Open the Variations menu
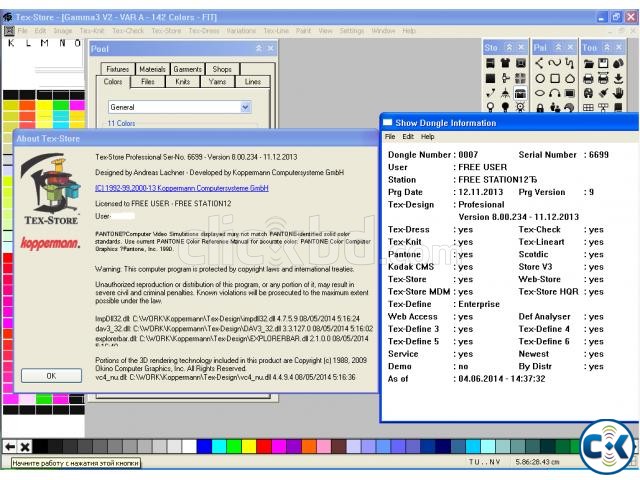Viewport: 640px width, 480px height. coord(241,31)
